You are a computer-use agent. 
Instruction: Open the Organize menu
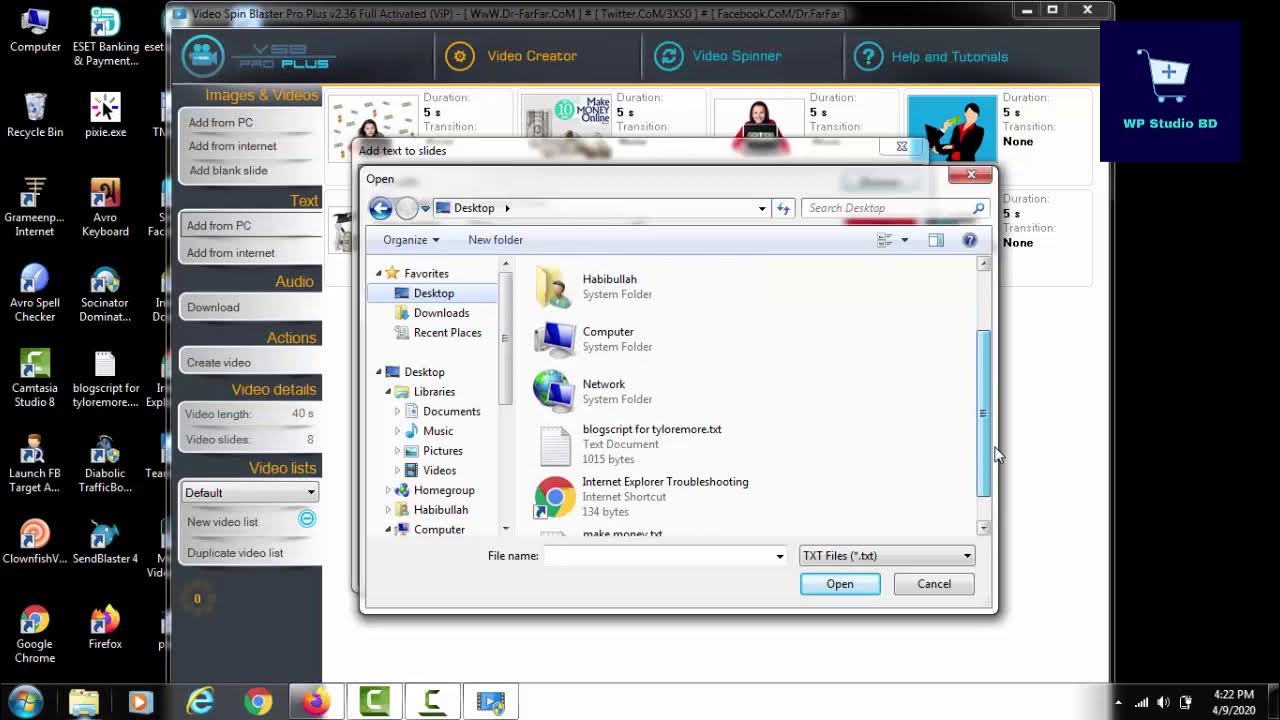411,240
